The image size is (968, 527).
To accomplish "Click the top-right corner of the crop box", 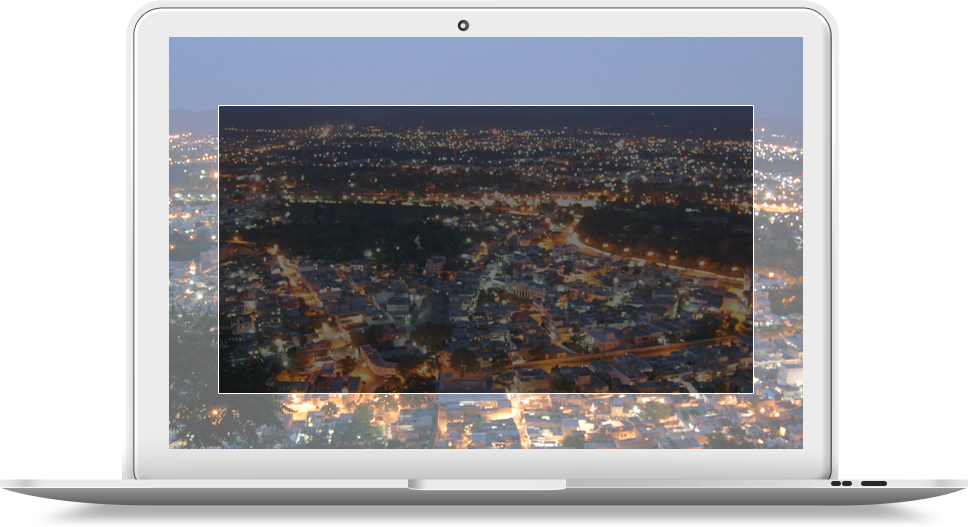I will [752, 106].
